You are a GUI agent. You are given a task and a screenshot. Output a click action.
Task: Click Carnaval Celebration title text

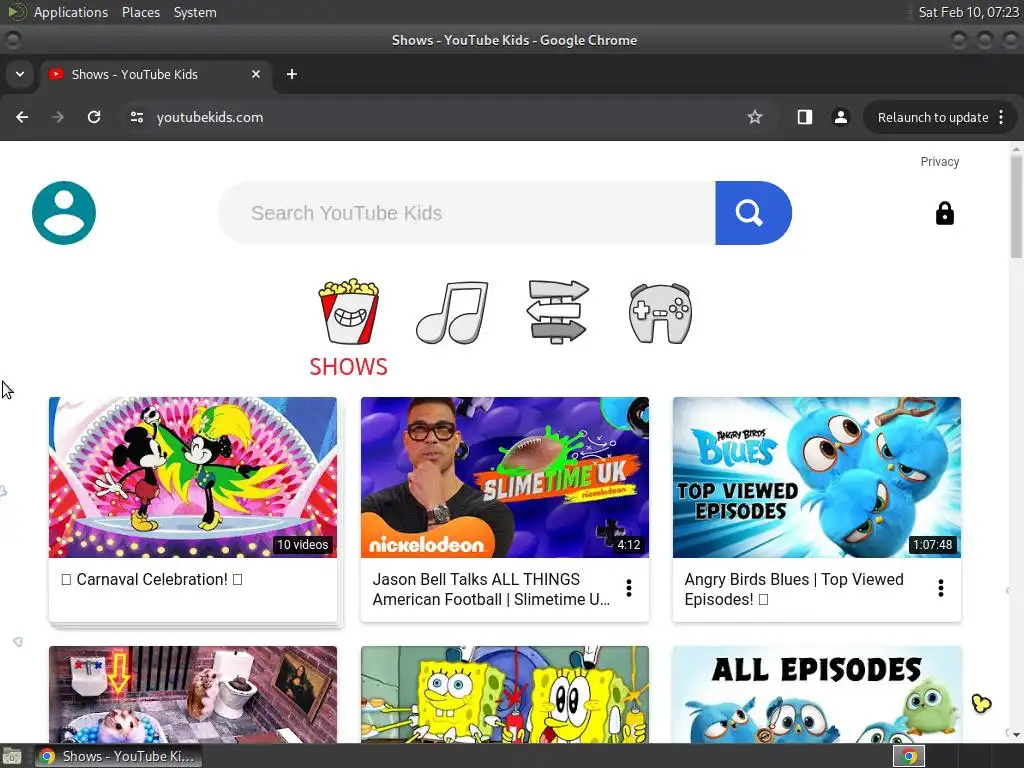point(152,579)
